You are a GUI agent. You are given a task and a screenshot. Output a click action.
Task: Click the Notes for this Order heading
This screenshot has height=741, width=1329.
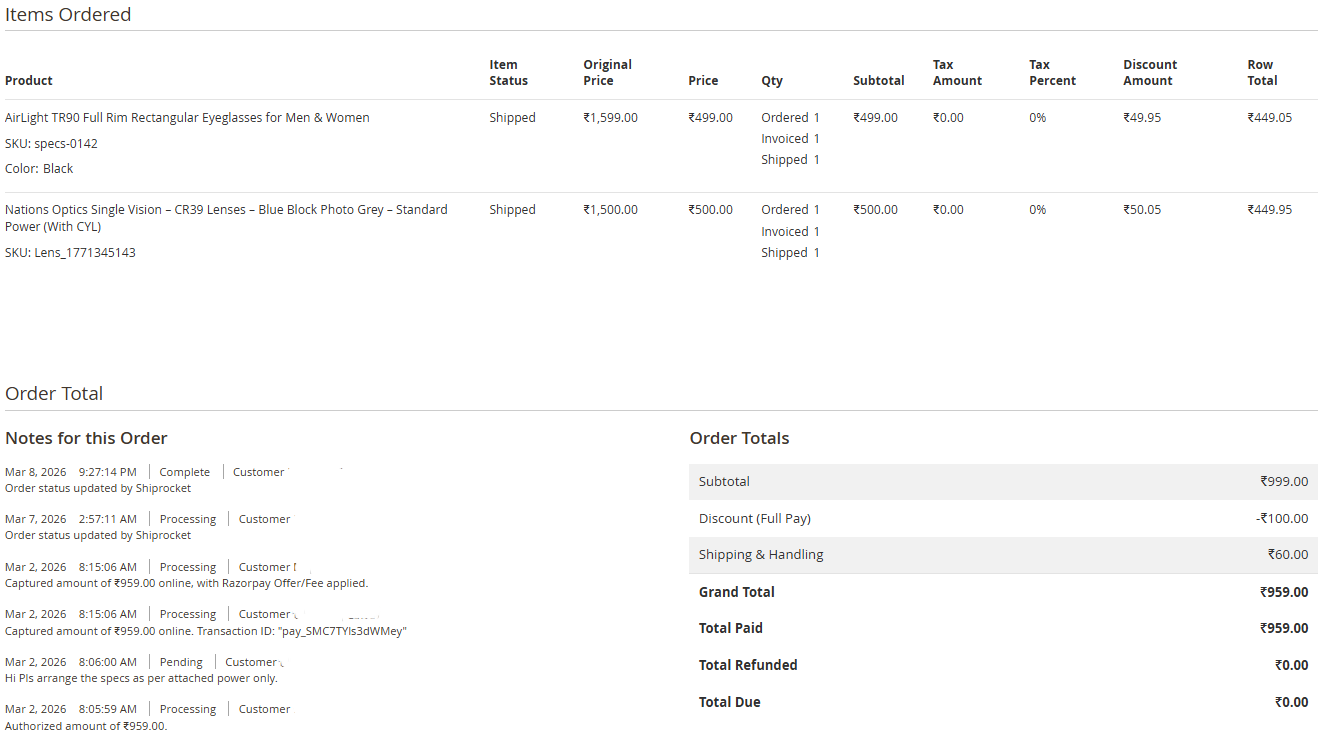(x=86, y=438)
